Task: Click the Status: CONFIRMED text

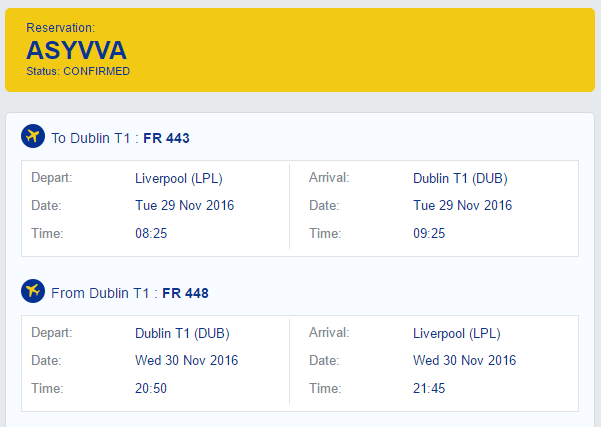Action: click(78, 71)
